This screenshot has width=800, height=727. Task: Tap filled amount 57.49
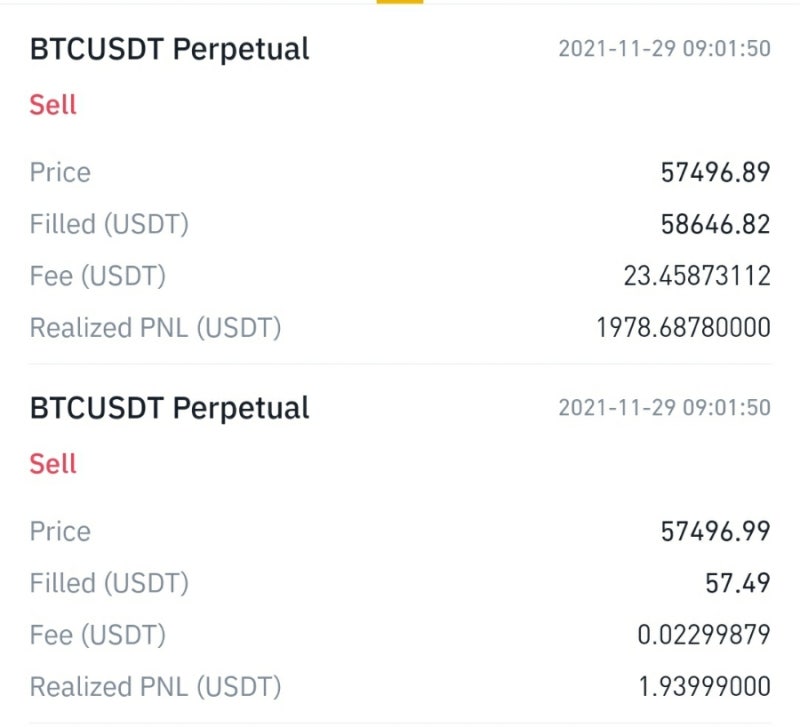(738, 583)
